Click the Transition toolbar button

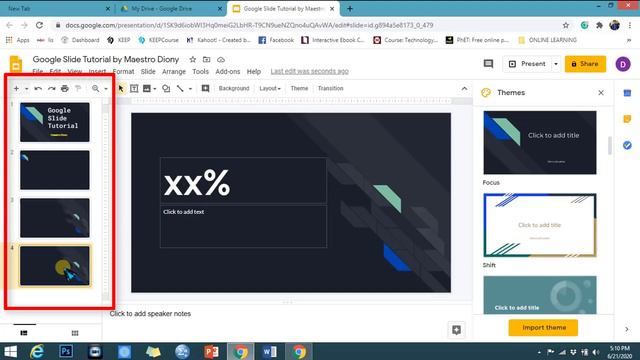pos(331,89)
